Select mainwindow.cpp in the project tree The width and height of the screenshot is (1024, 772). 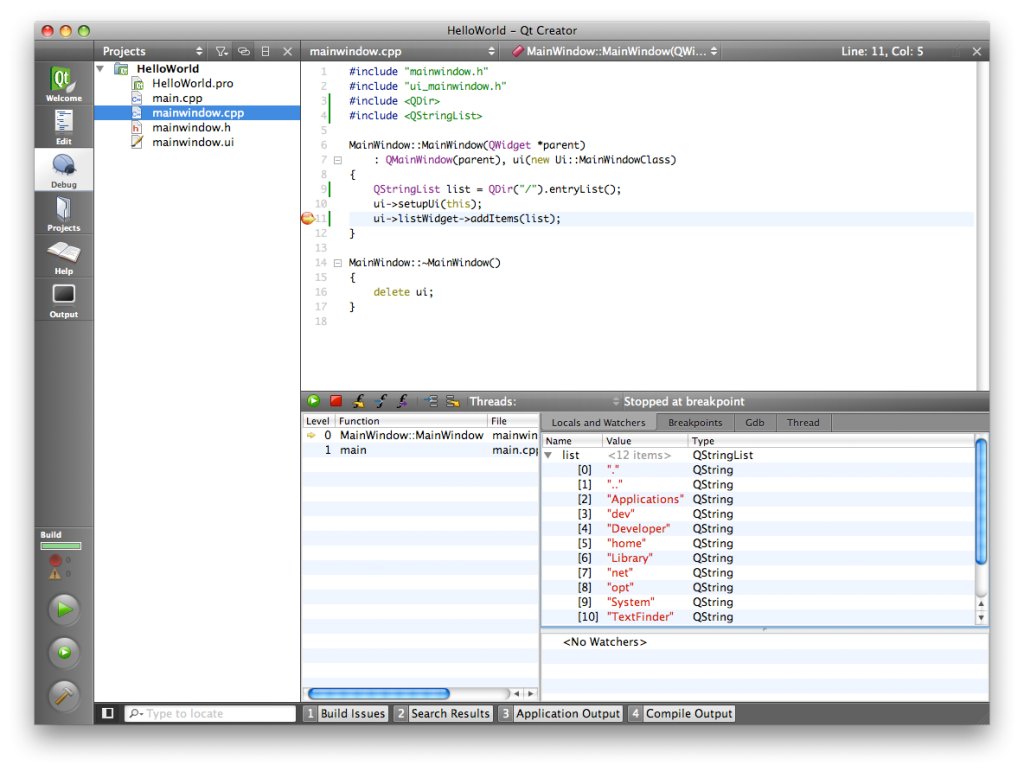[197, 112]
